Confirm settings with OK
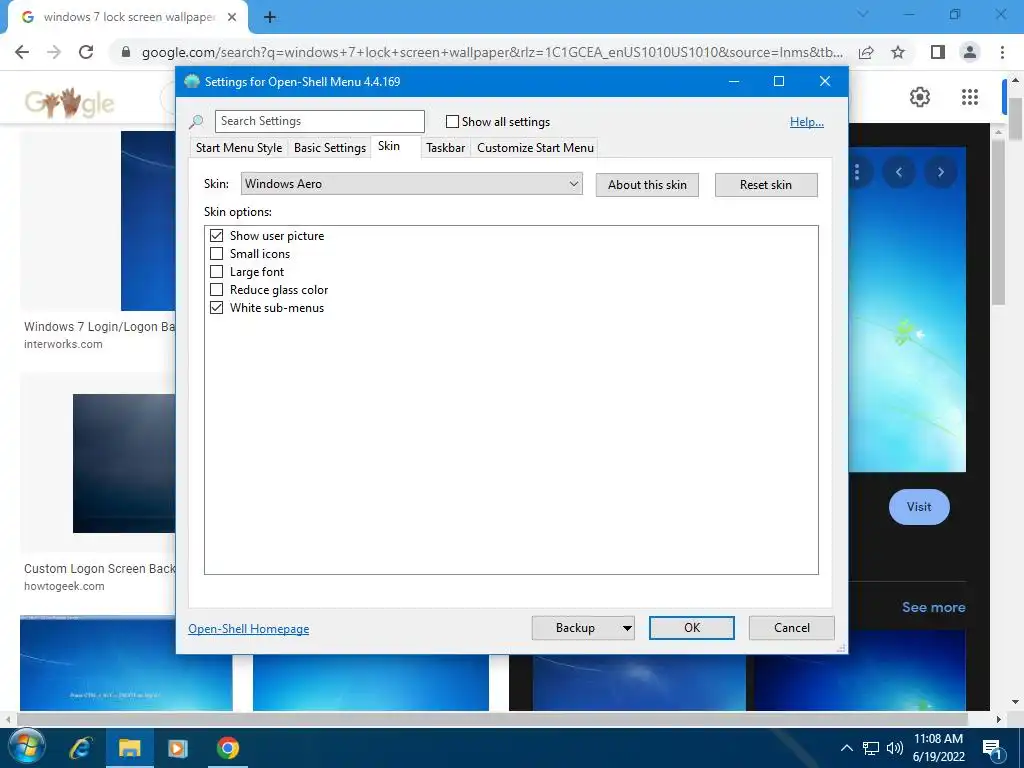The height and width of the screenshot is (768, 1024). pos(692,628)
